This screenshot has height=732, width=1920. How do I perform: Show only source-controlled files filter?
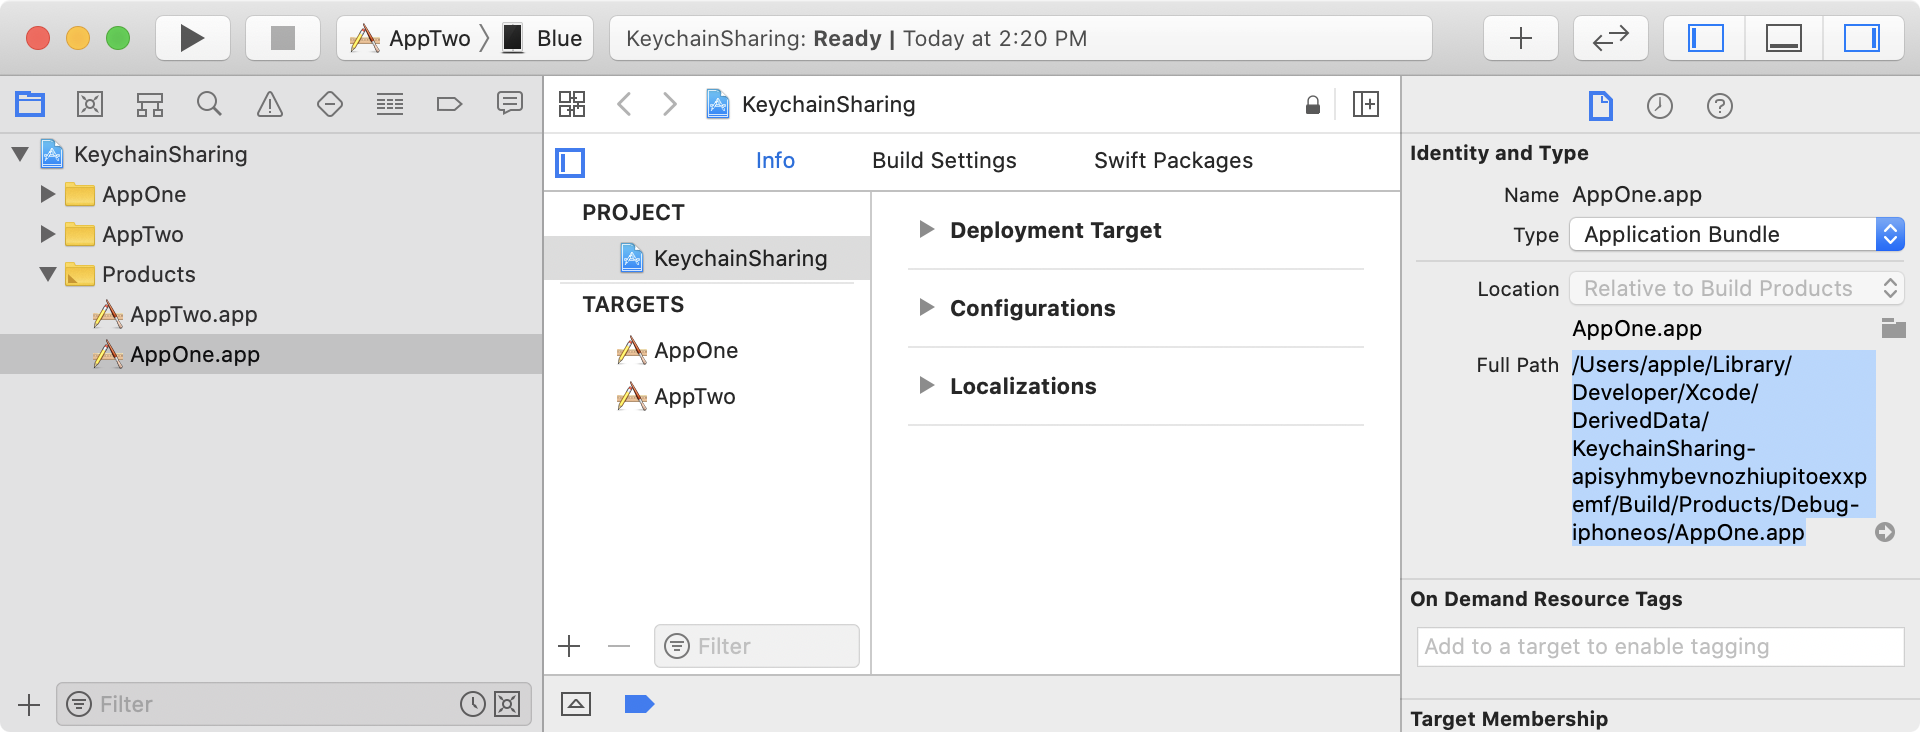coord(507,704)
